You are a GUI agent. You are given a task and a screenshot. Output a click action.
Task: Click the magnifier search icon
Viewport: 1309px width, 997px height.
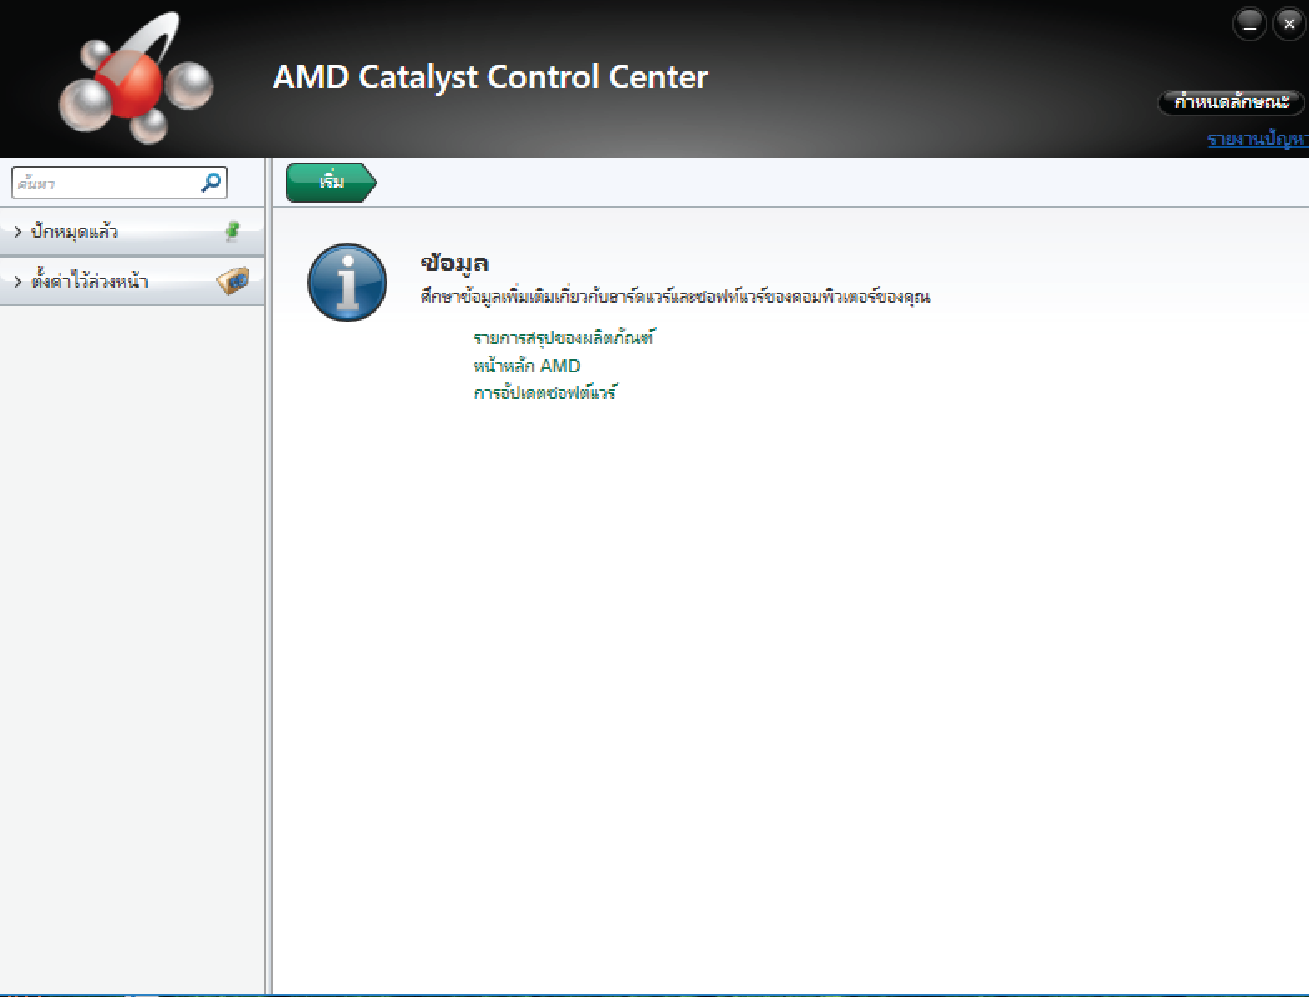pos(211,183)
